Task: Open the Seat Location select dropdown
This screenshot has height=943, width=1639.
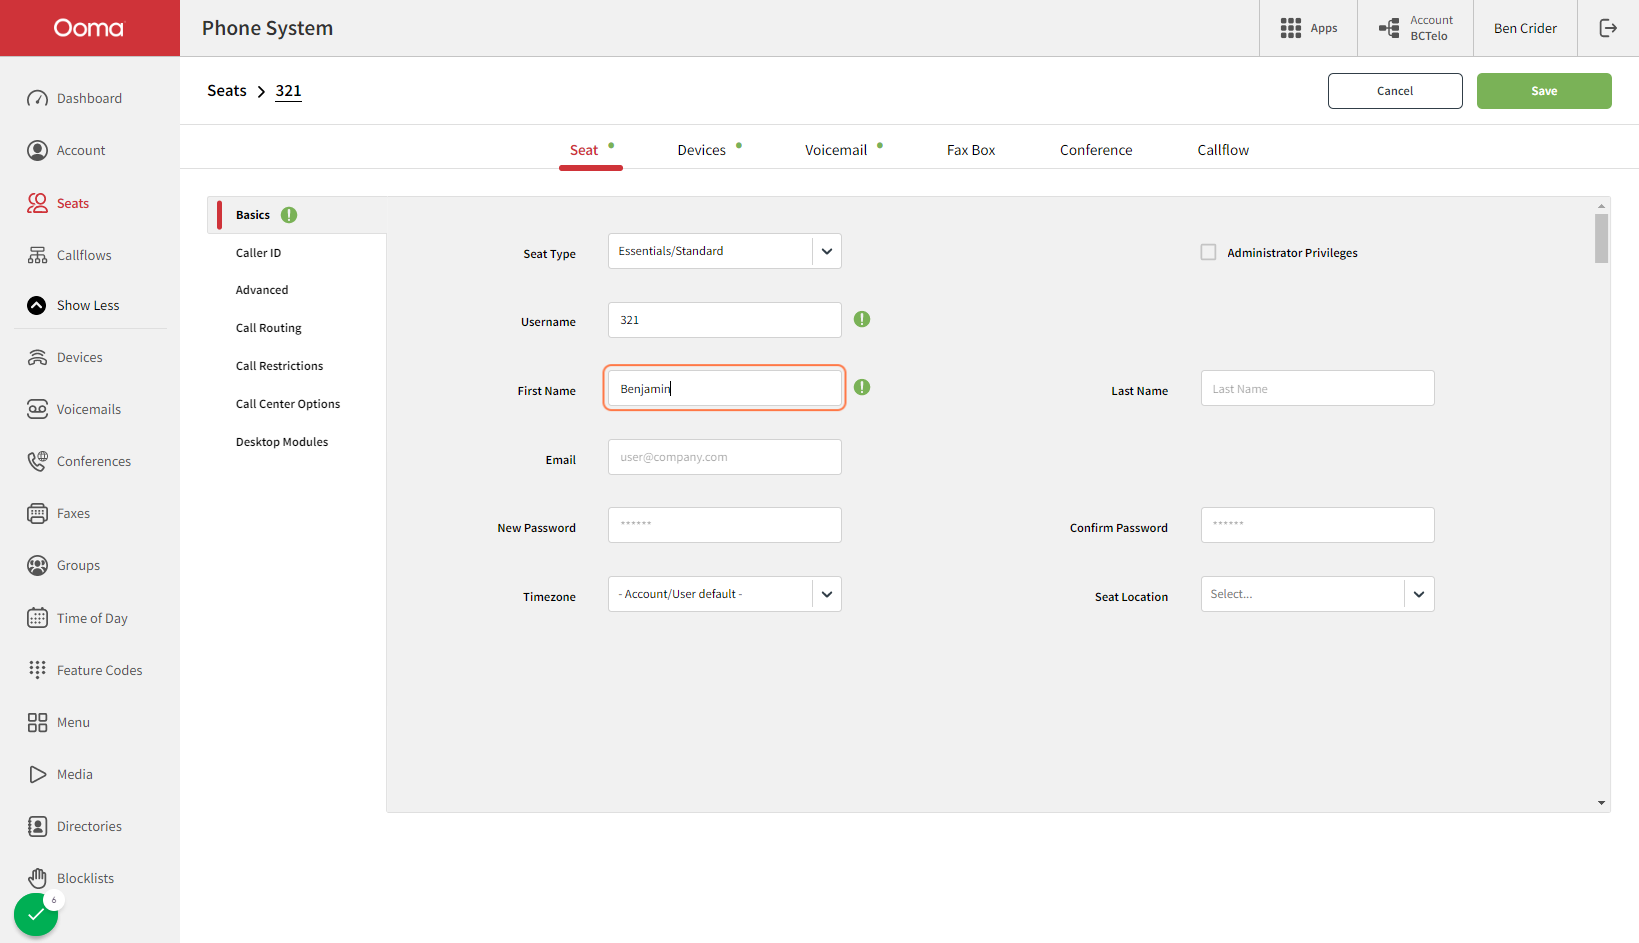Action: [1317, 594]
